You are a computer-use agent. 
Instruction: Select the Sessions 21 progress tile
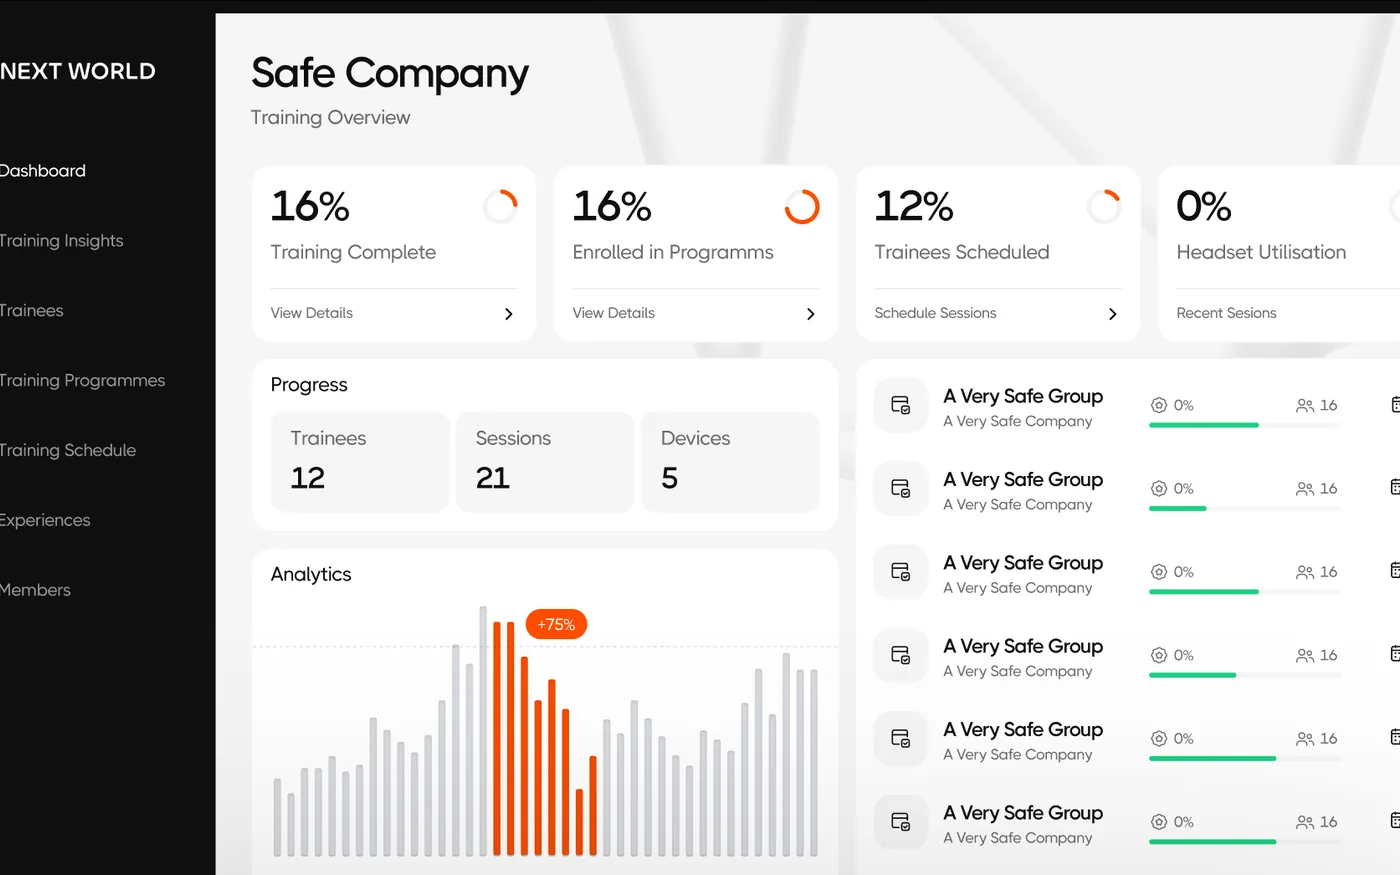[545, 462]
